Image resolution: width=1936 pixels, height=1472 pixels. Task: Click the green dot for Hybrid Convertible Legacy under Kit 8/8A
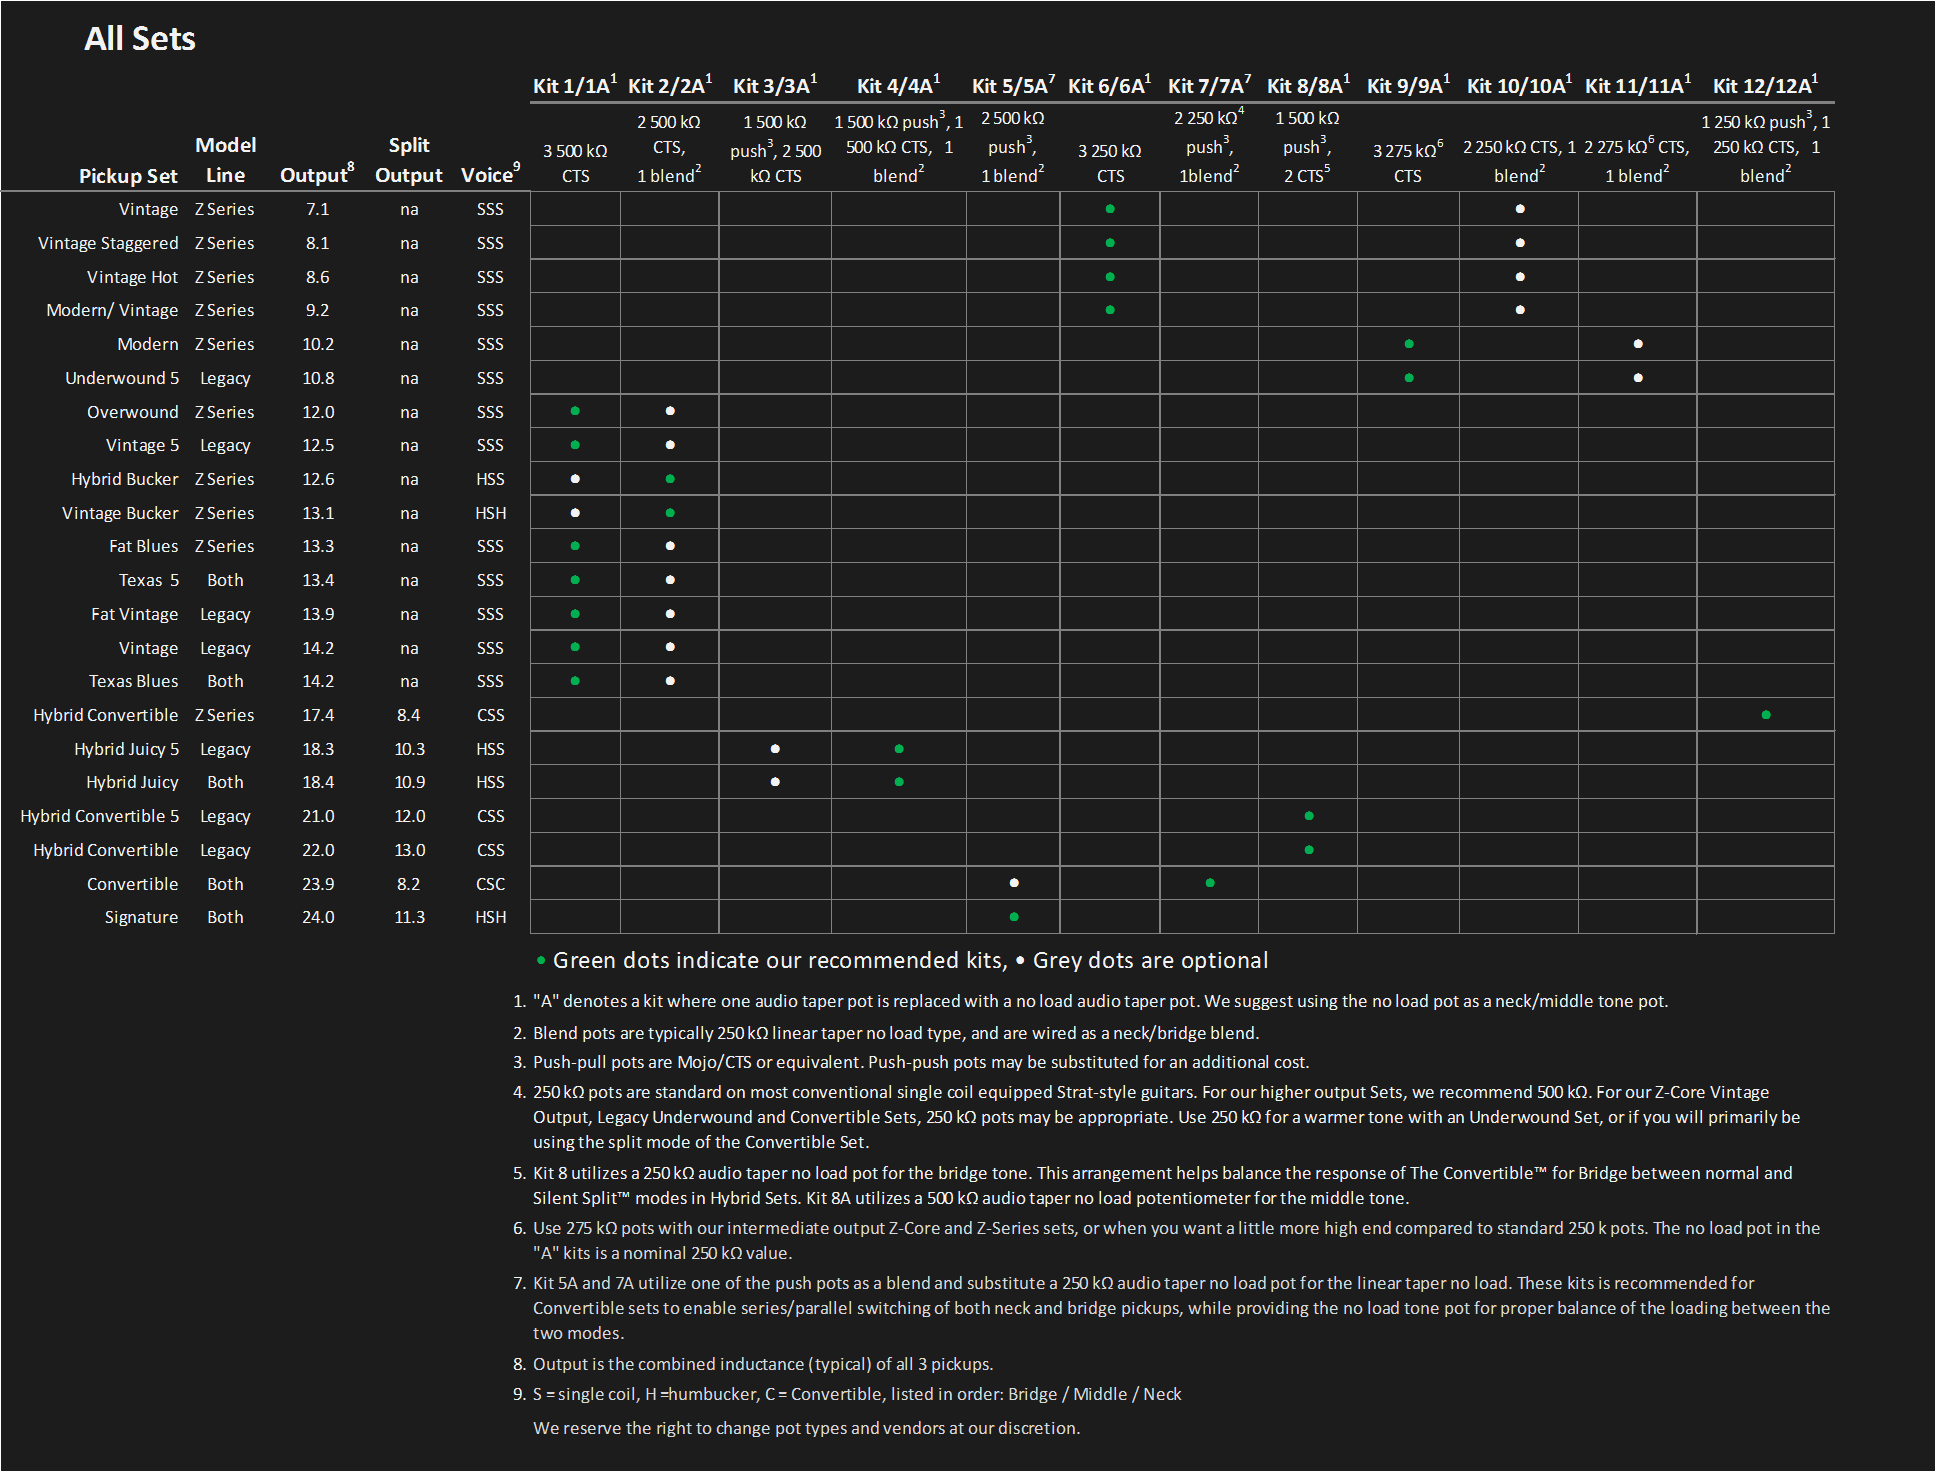1309,850
